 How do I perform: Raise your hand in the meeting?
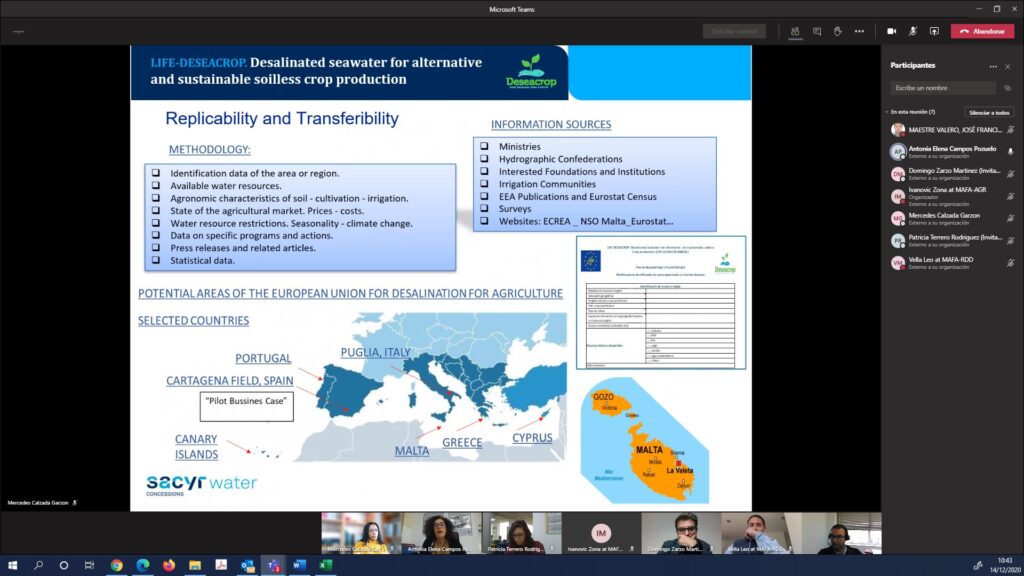click(x=837, y=31)
